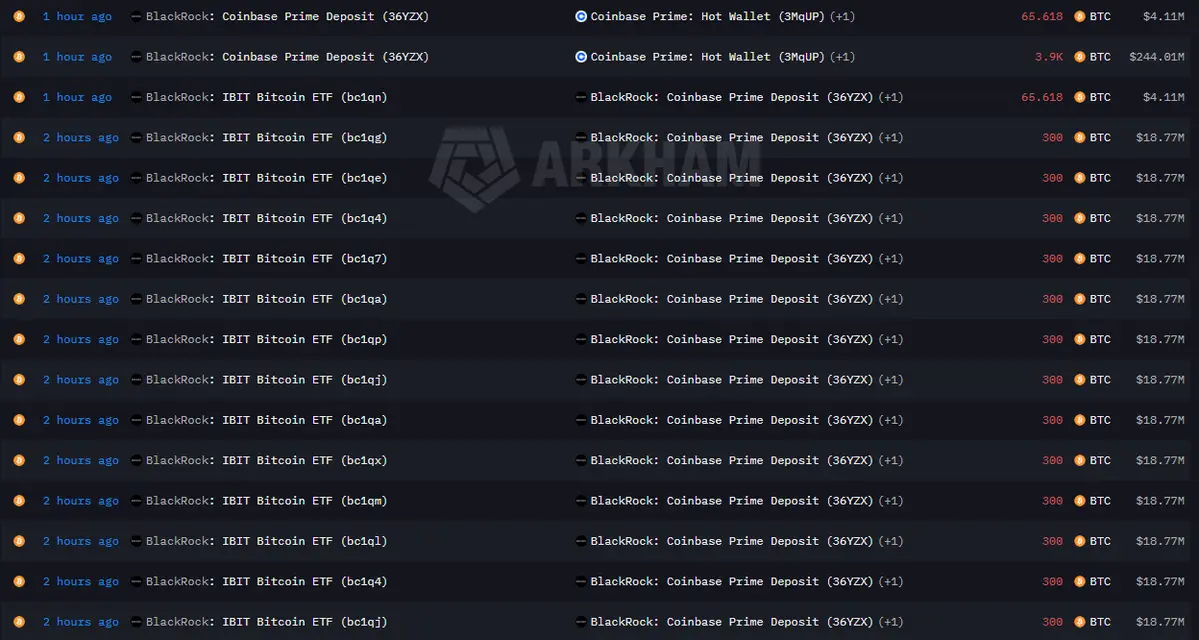
Task: Expand the (+1) recipients on the first Hot Wallet row
Action: point(842,16)
